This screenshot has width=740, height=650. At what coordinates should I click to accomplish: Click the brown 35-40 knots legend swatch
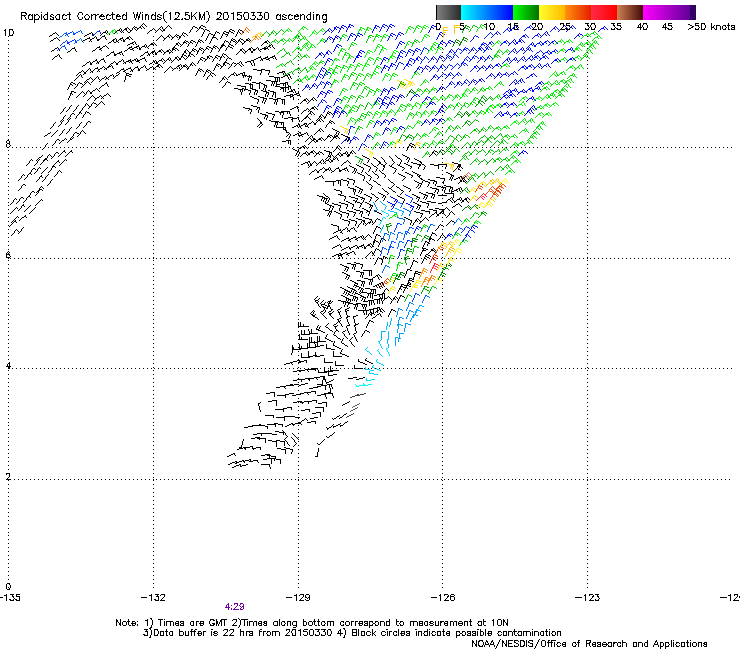(x=630, y=12)
